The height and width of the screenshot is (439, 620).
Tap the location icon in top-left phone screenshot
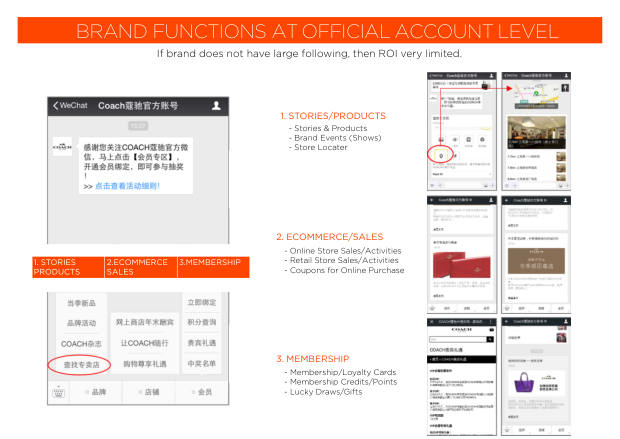(x=441, y=155)
